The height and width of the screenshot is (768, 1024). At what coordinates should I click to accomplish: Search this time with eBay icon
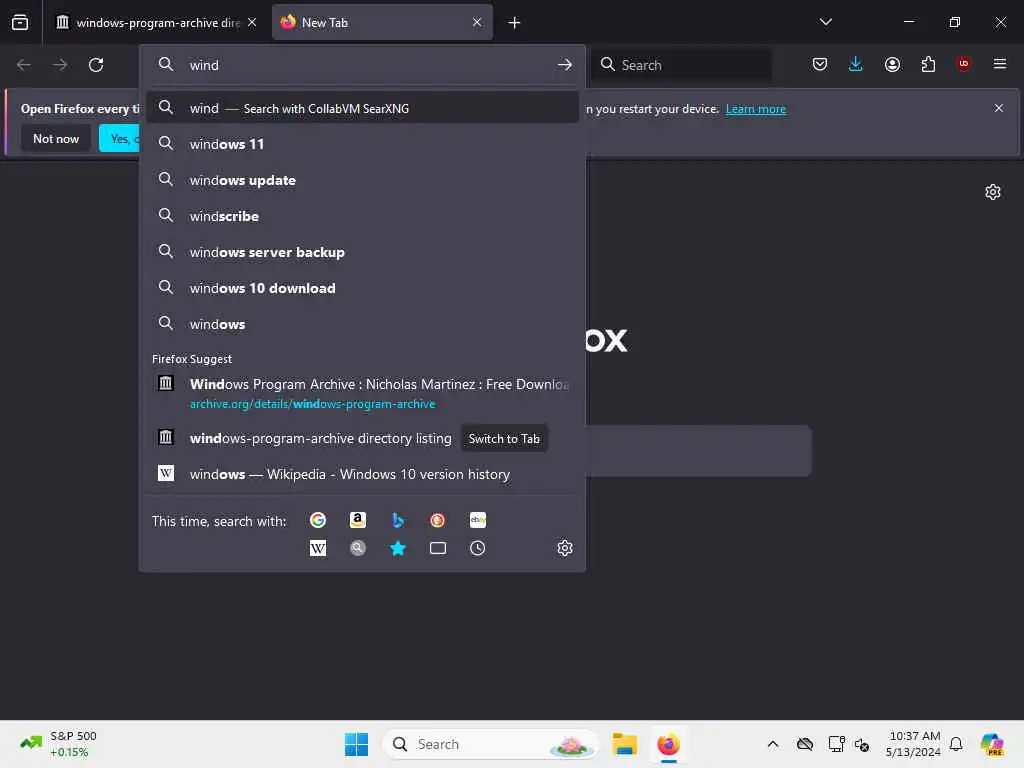point(478,520)
